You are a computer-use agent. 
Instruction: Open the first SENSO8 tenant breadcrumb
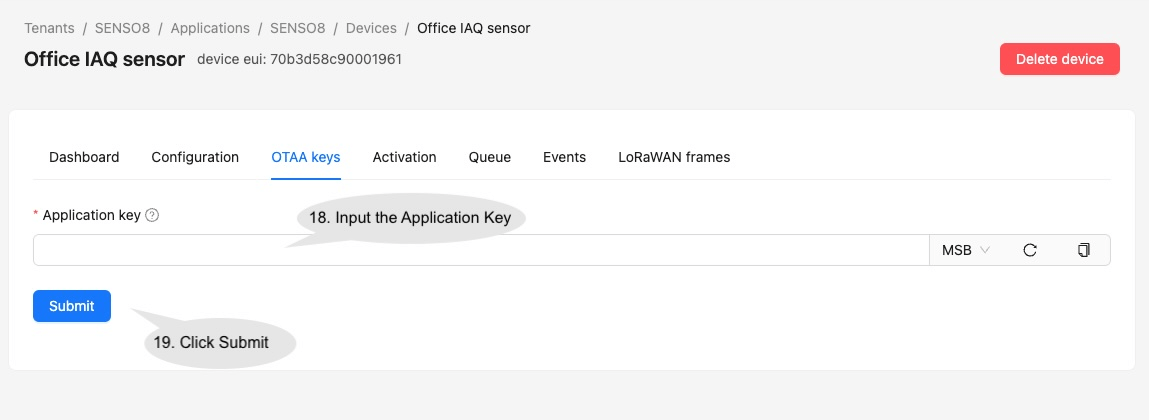pos(123,28)
